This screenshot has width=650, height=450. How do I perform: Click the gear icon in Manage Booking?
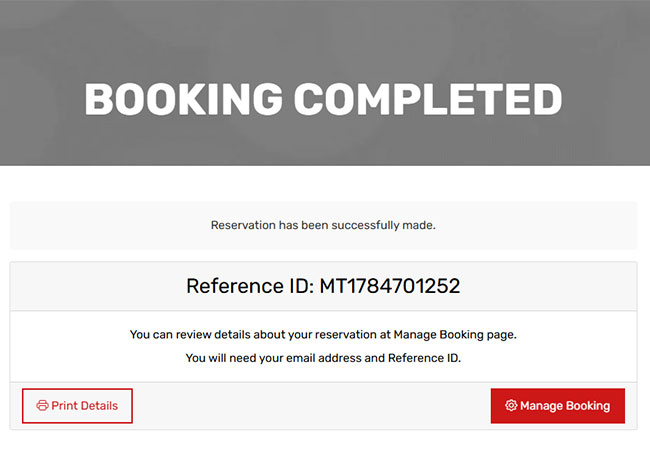511,405
